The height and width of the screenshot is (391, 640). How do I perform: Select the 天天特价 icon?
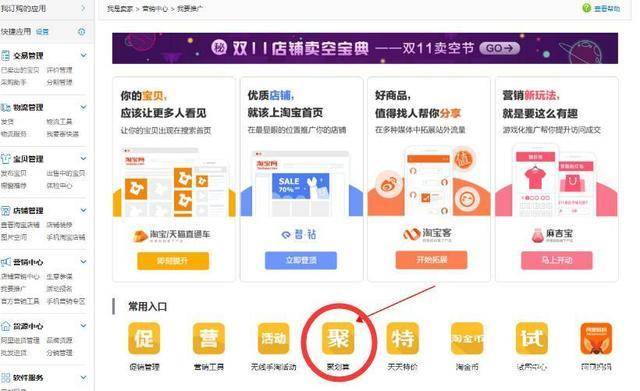click(x=402, y=338)
